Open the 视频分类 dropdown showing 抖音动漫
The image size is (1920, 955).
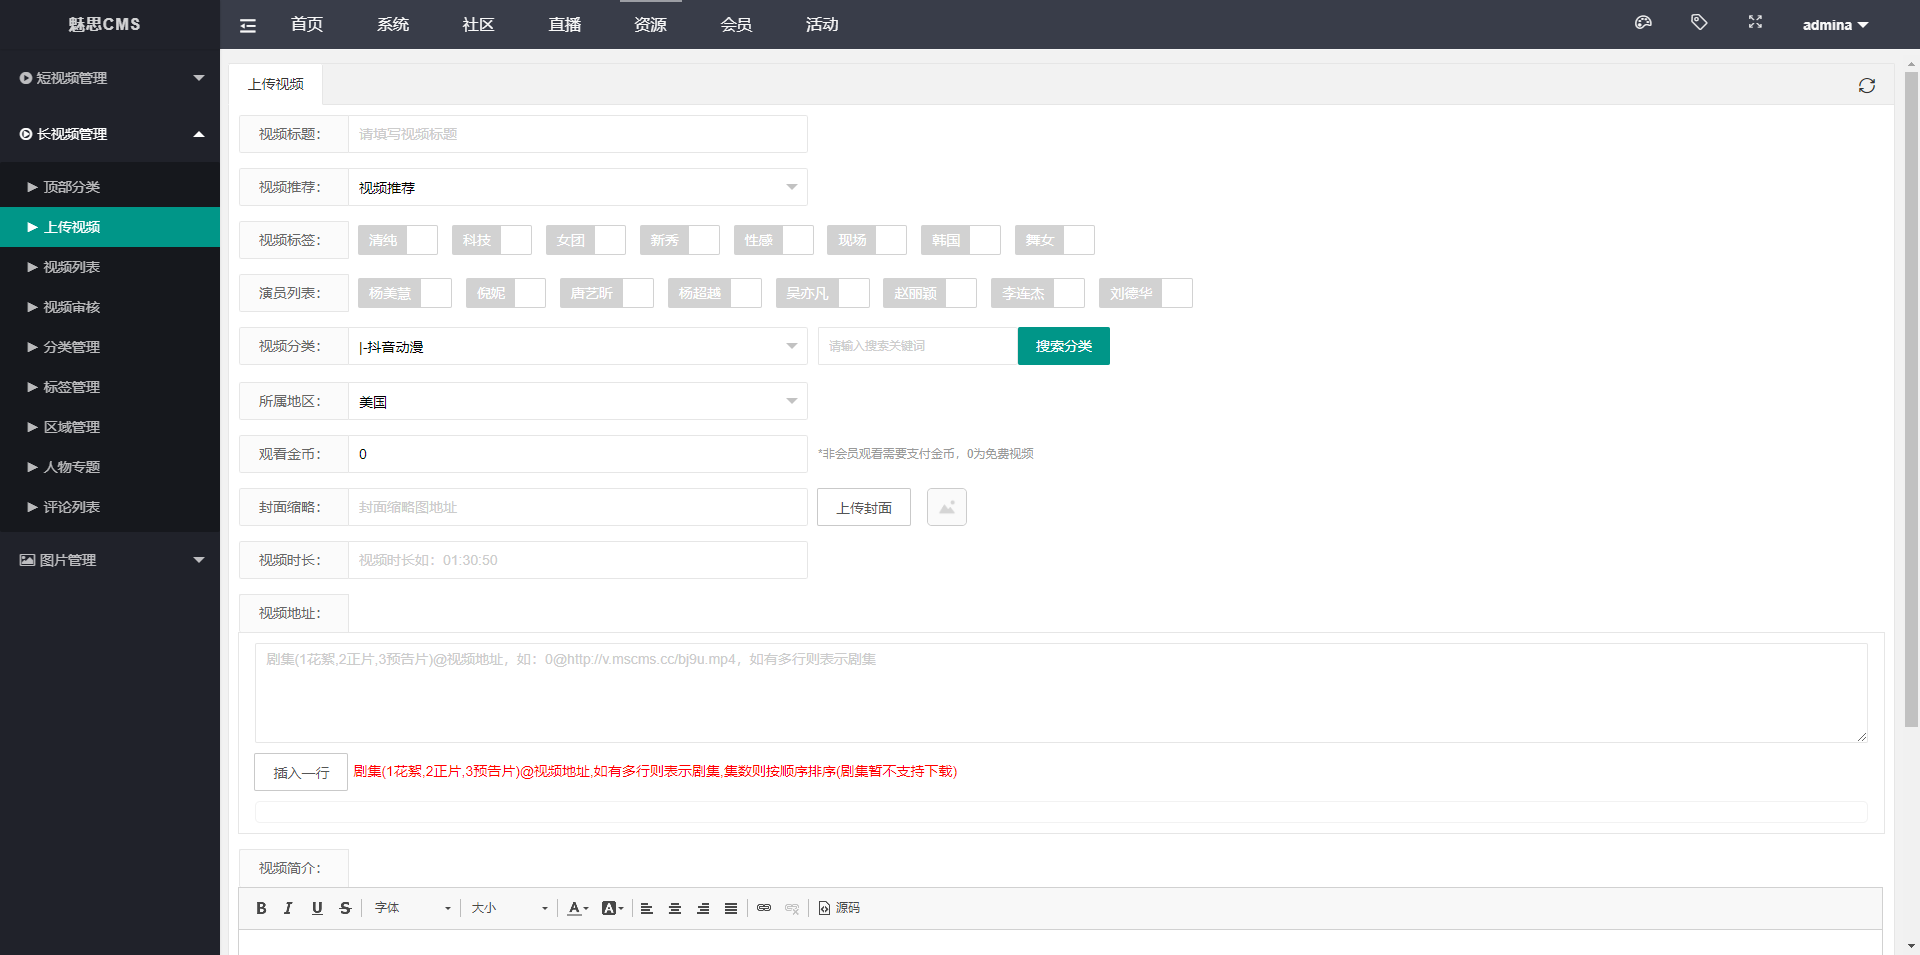(x=578, y=346)
